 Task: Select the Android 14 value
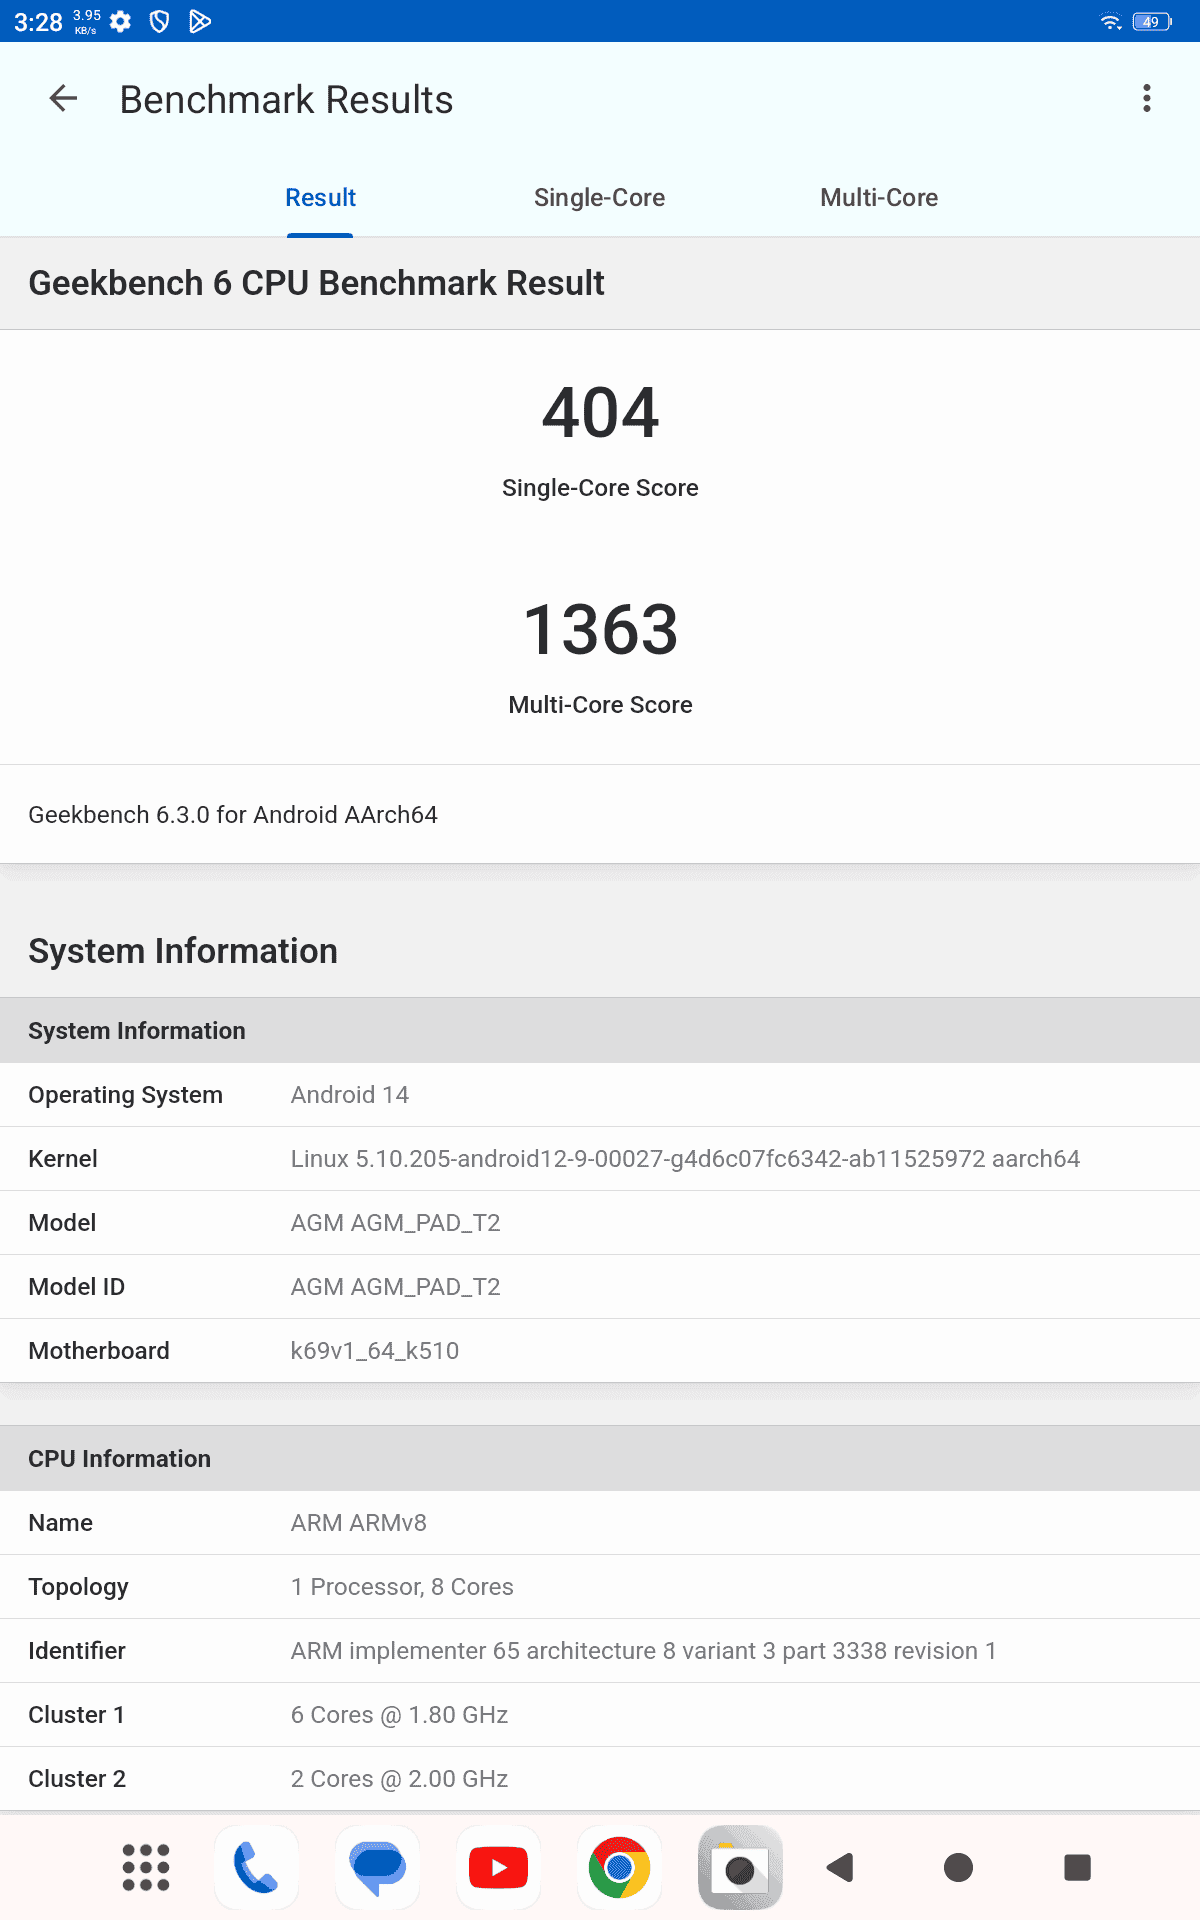[x=350, y=1095]
